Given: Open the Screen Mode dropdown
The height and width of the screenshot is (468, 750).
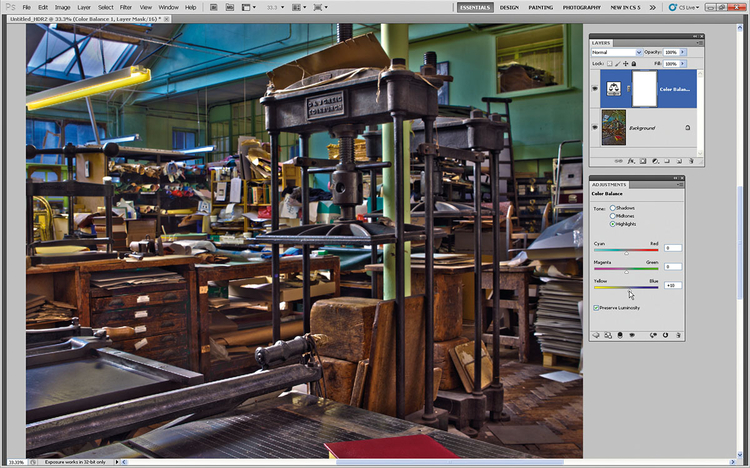Looking at the screenshot, I should point(320,7).
